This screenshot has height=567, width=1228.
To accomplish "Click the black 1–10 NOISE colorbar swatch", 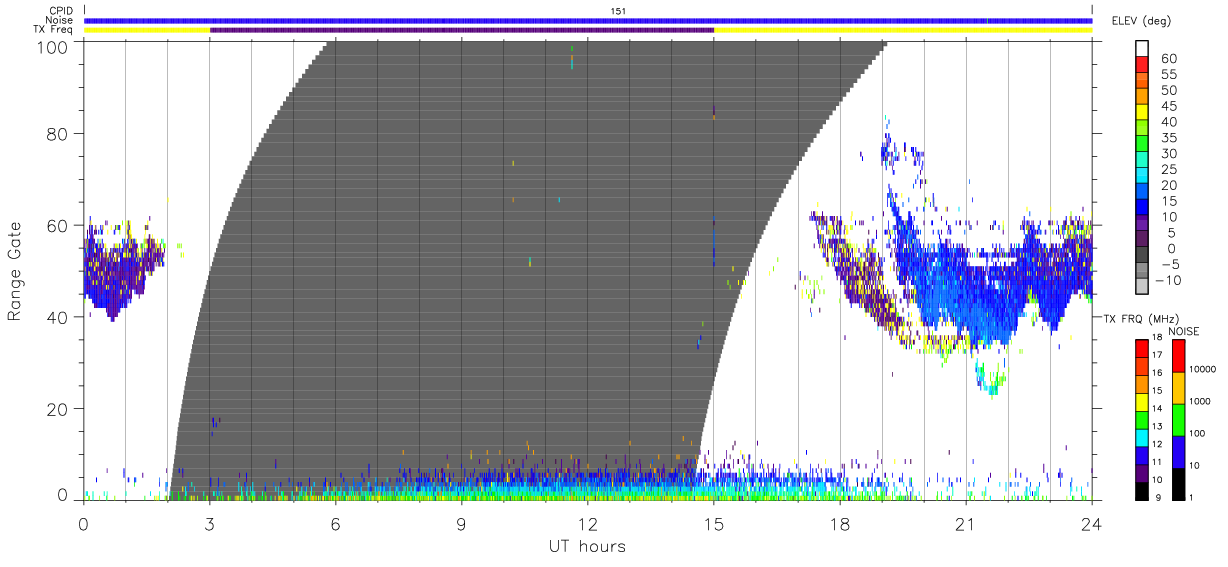I will click(1178, 484).
